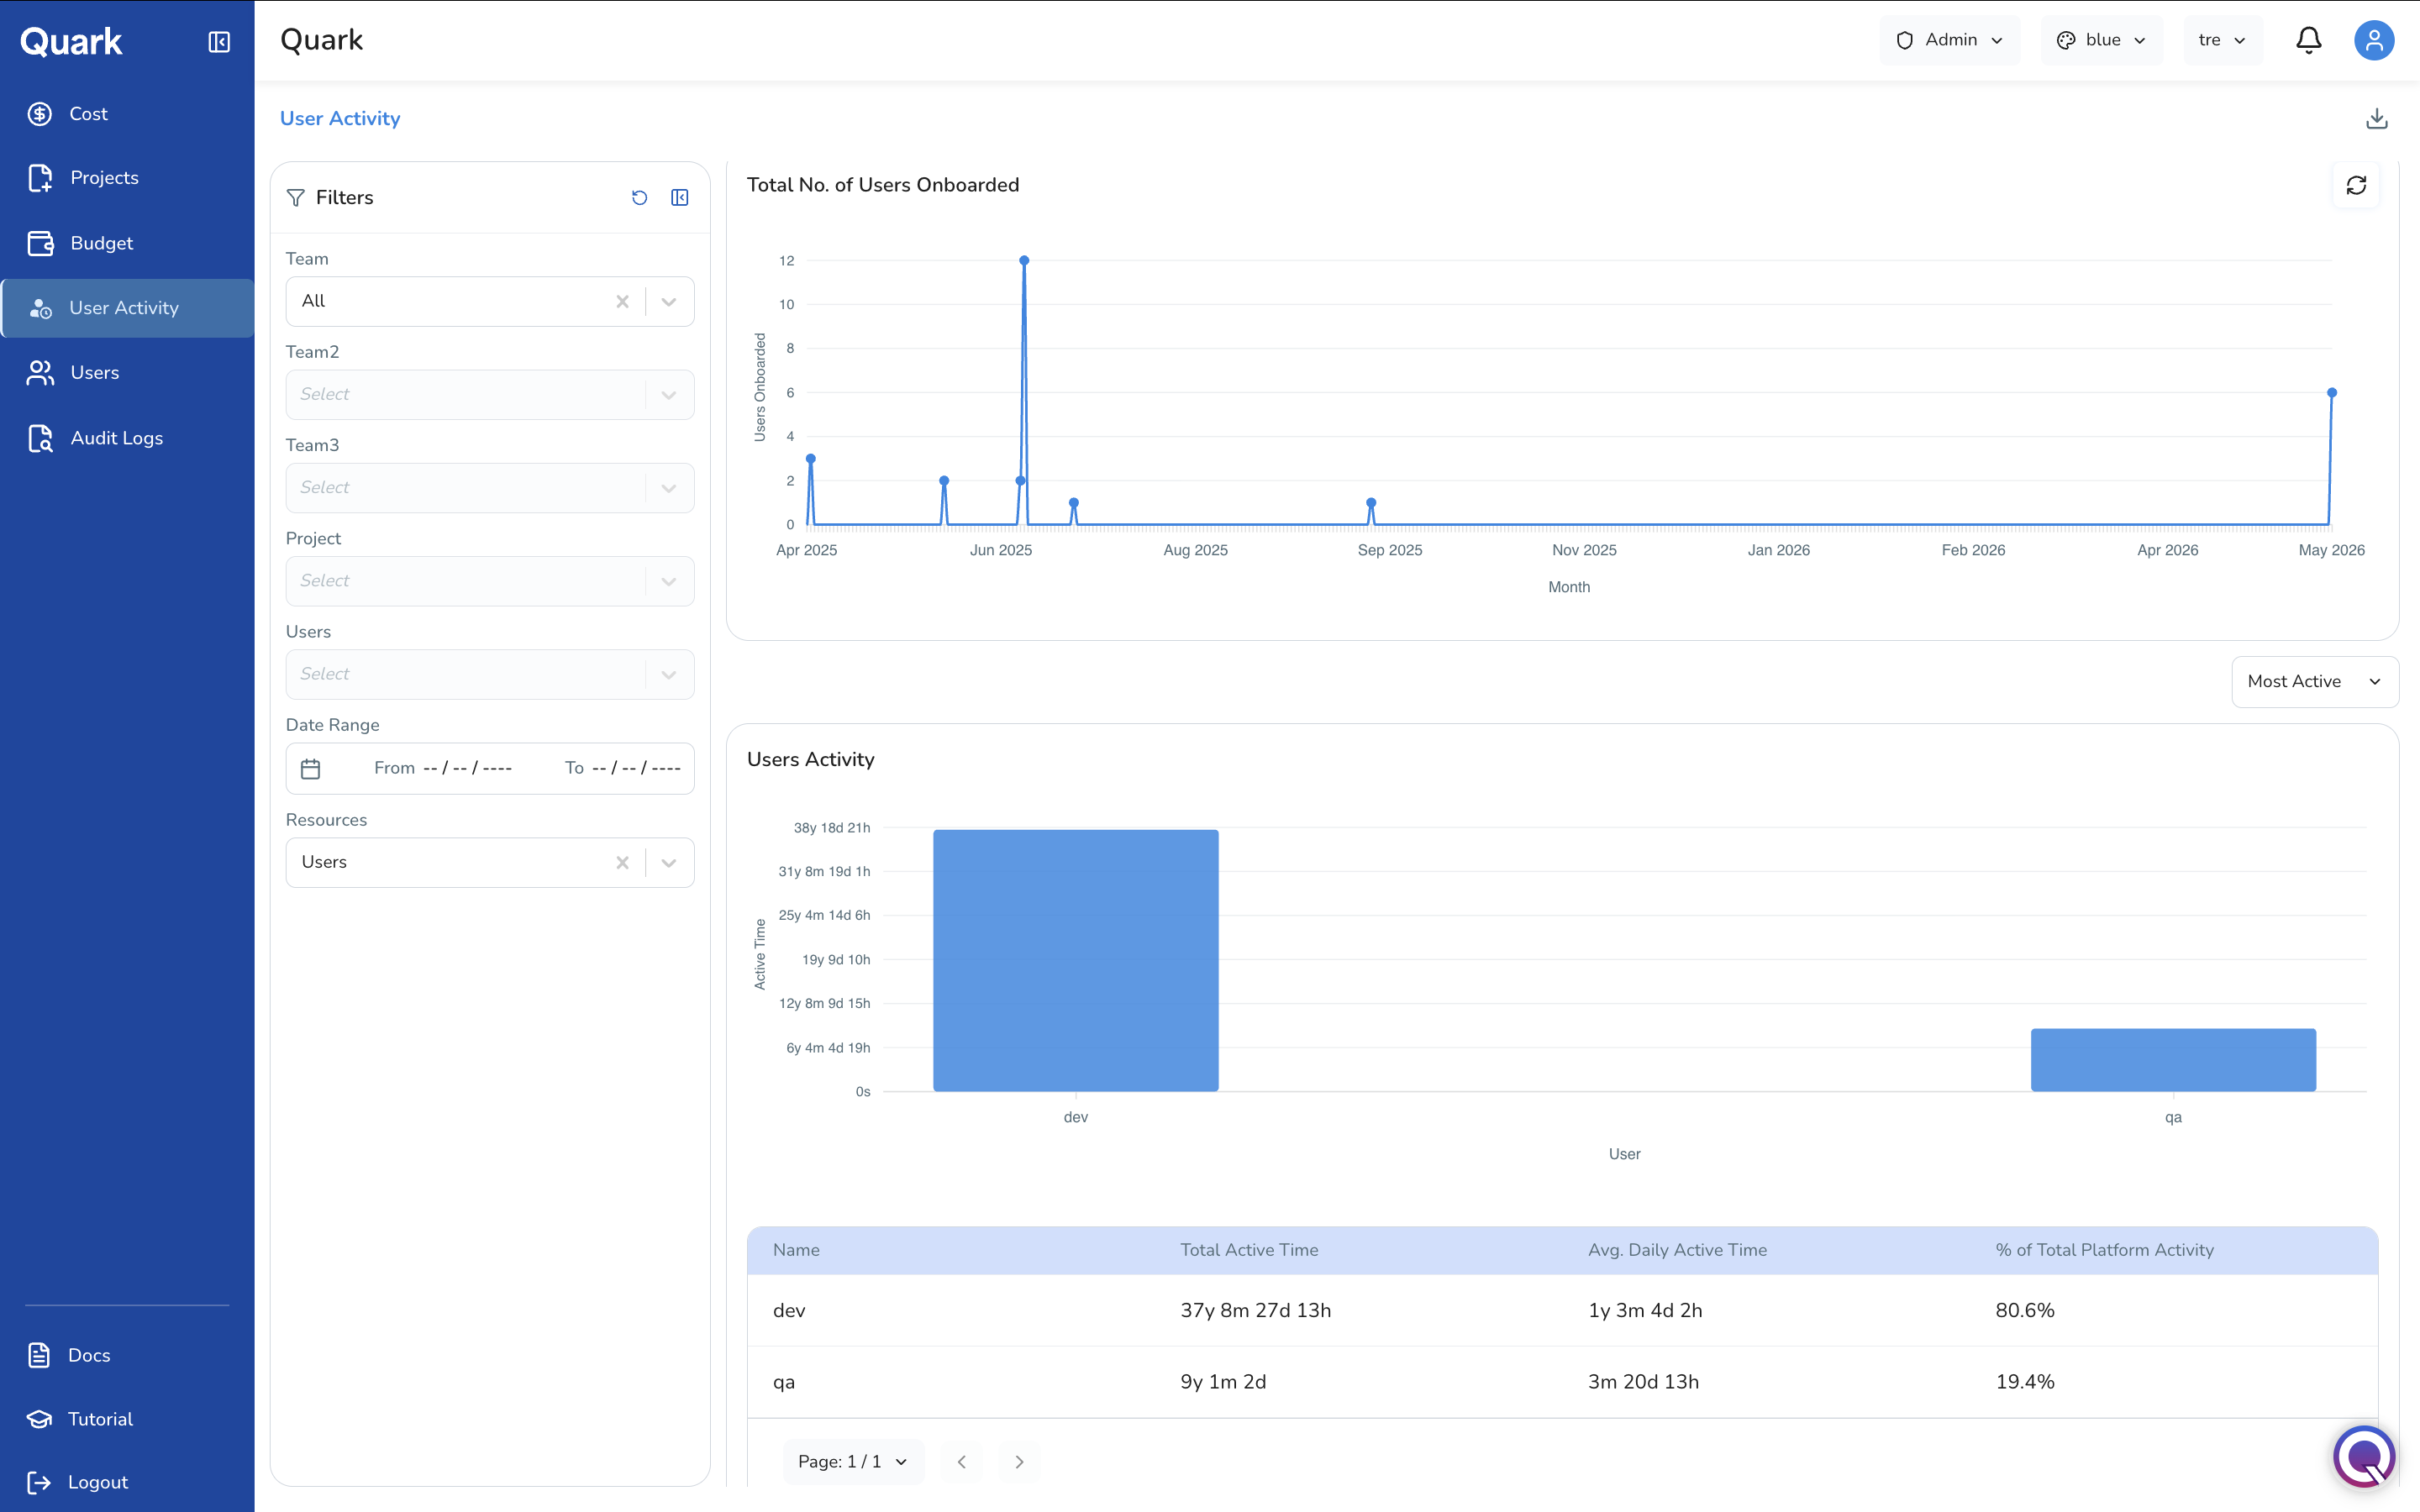
Task: Open the Most Active sort dropdown
Action: click(2314, 681)
